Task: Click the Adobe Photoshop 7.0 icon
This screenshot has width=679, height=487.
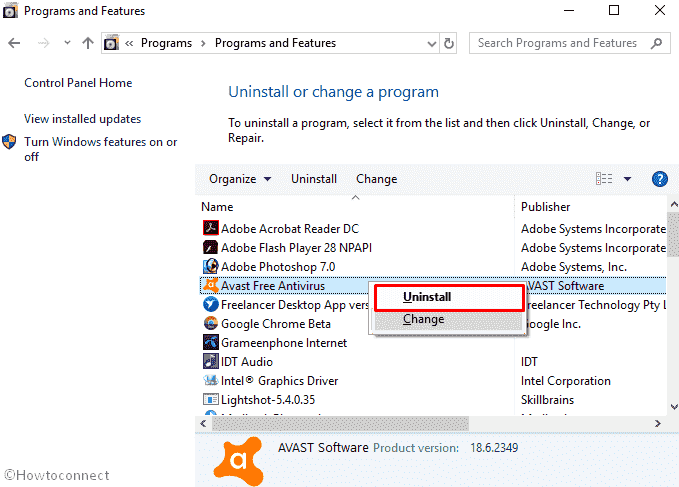Action: (211, 267)
